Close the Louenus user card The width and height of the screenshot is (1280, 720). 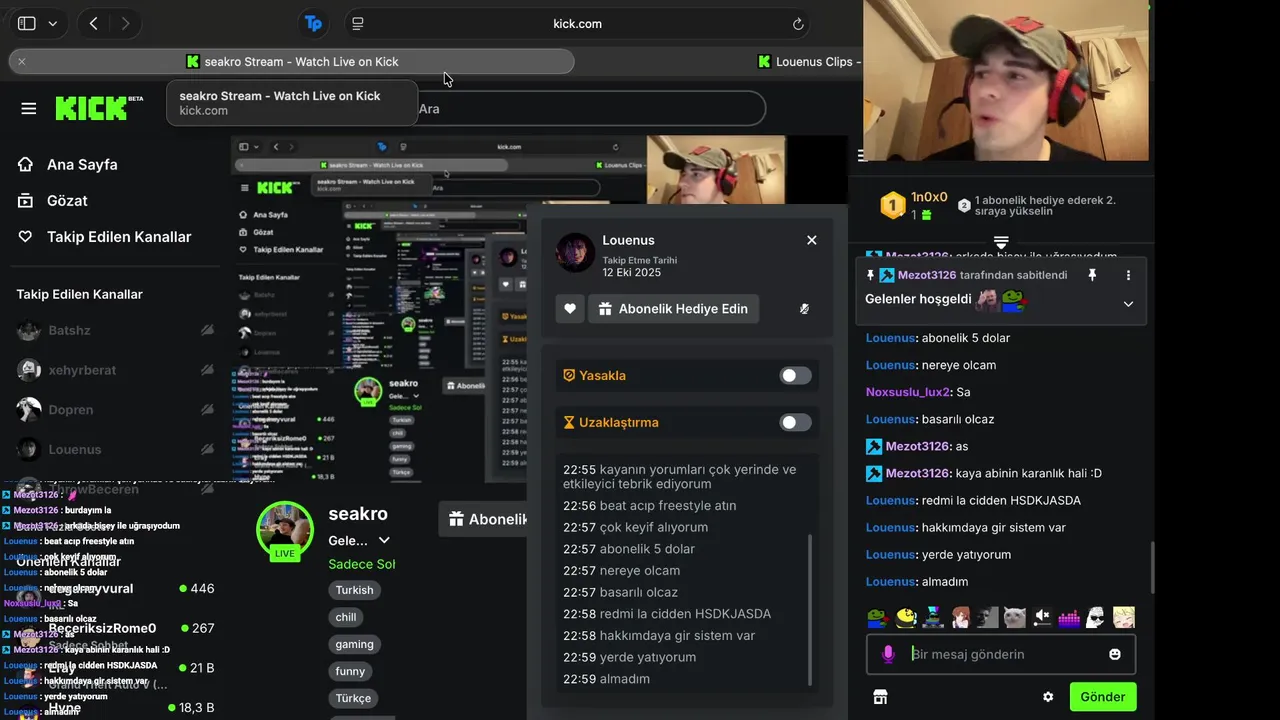pyautogui.click(x=812, y=240)
